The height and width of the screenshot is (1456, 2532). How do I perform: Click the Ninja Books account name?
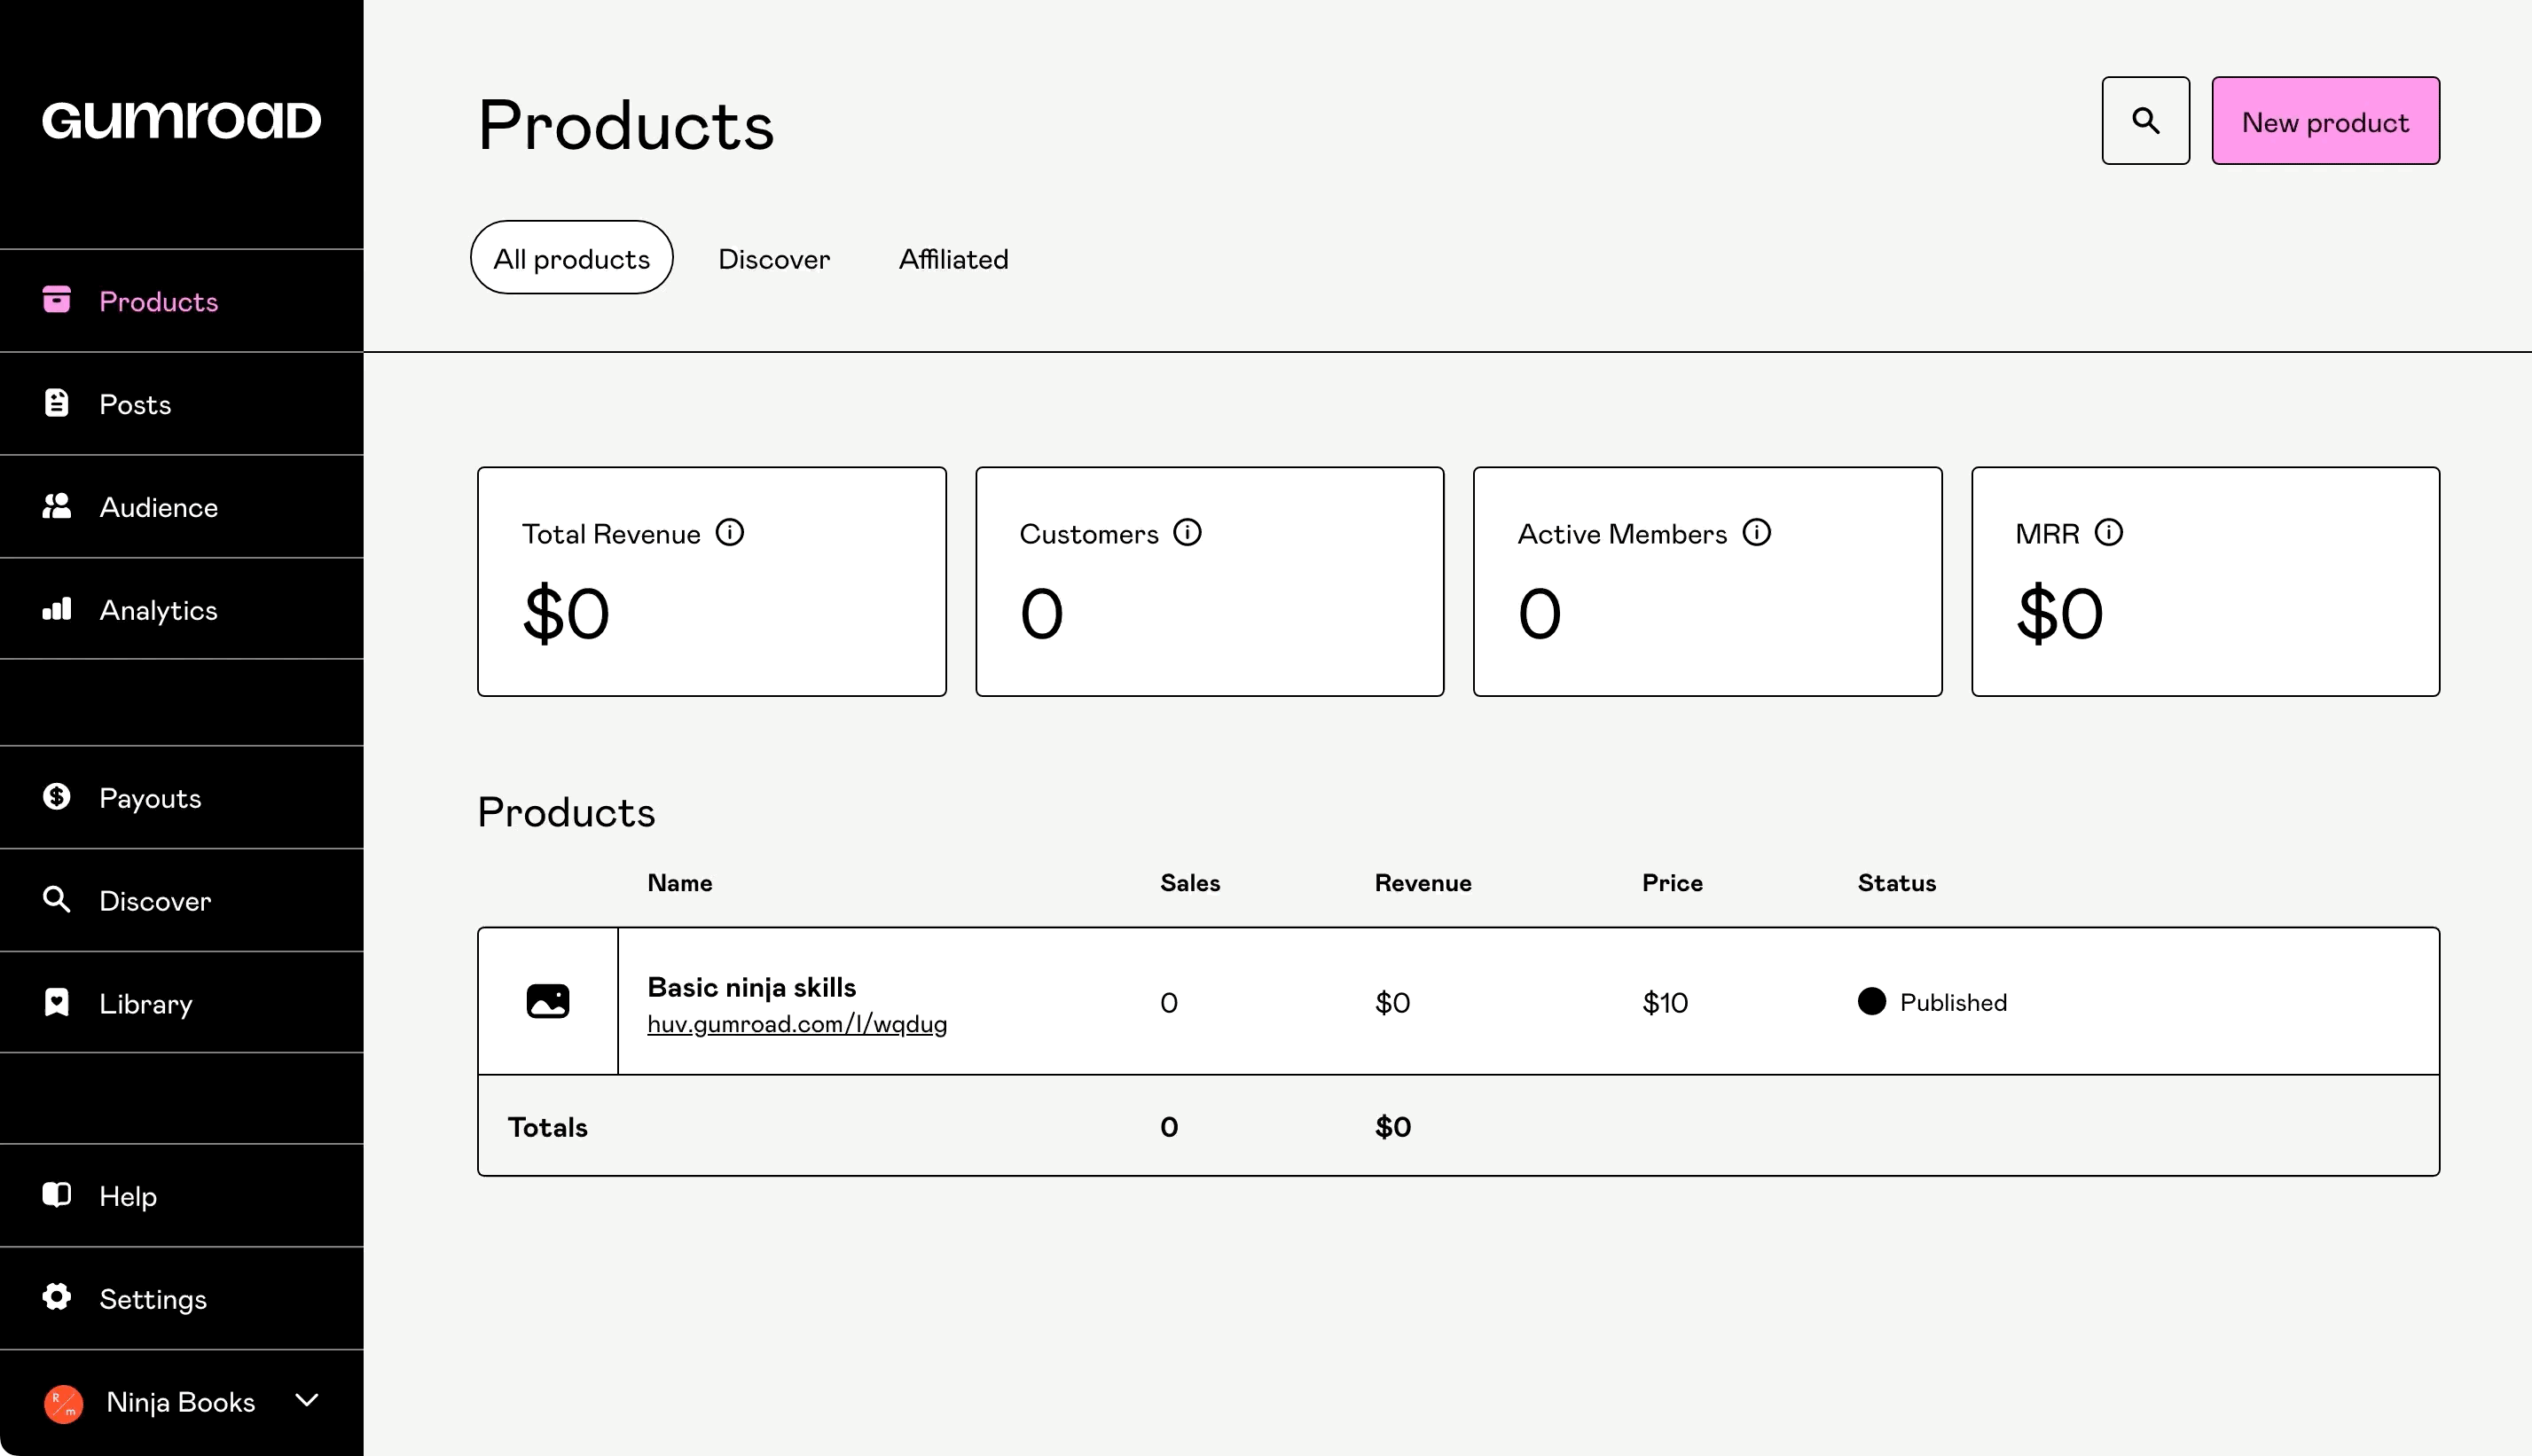pos(181,1402)
